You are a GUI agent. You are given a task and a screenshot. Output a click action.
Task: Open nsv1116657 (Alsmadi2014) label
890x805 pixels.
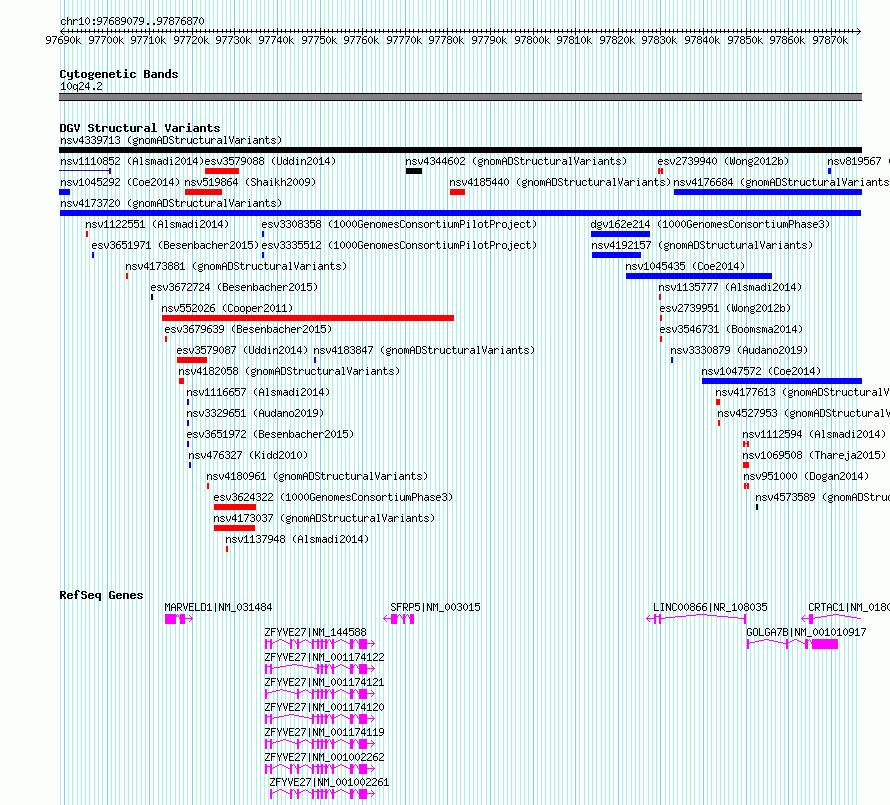tap(258, 392)
